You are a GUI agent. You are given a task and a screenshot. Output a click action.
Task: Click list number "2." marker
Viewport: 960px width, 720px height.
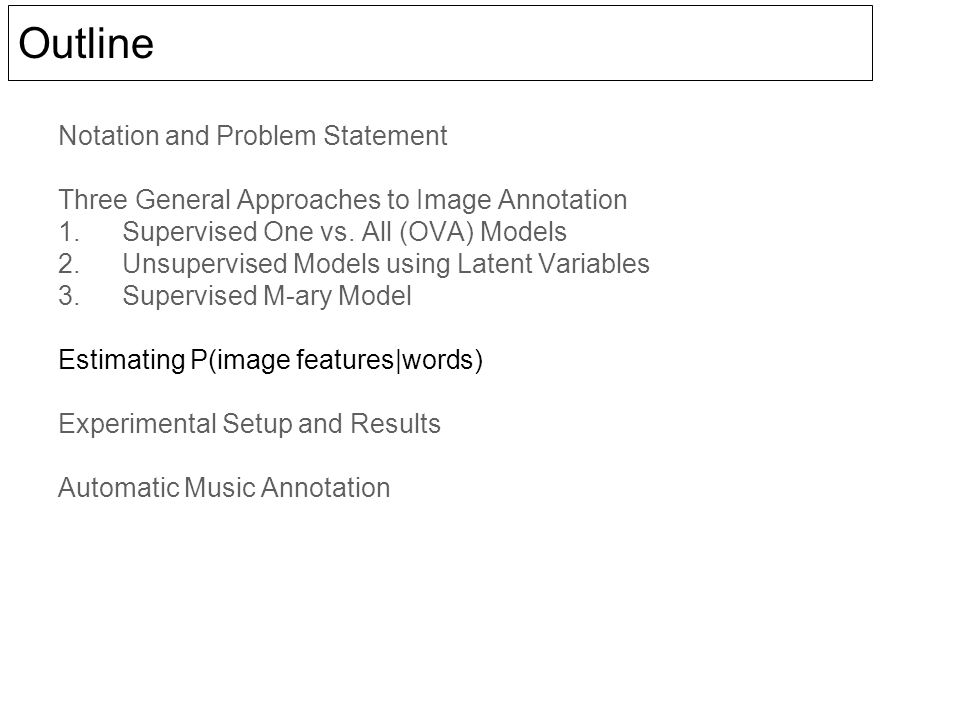(x=69, y=264)
